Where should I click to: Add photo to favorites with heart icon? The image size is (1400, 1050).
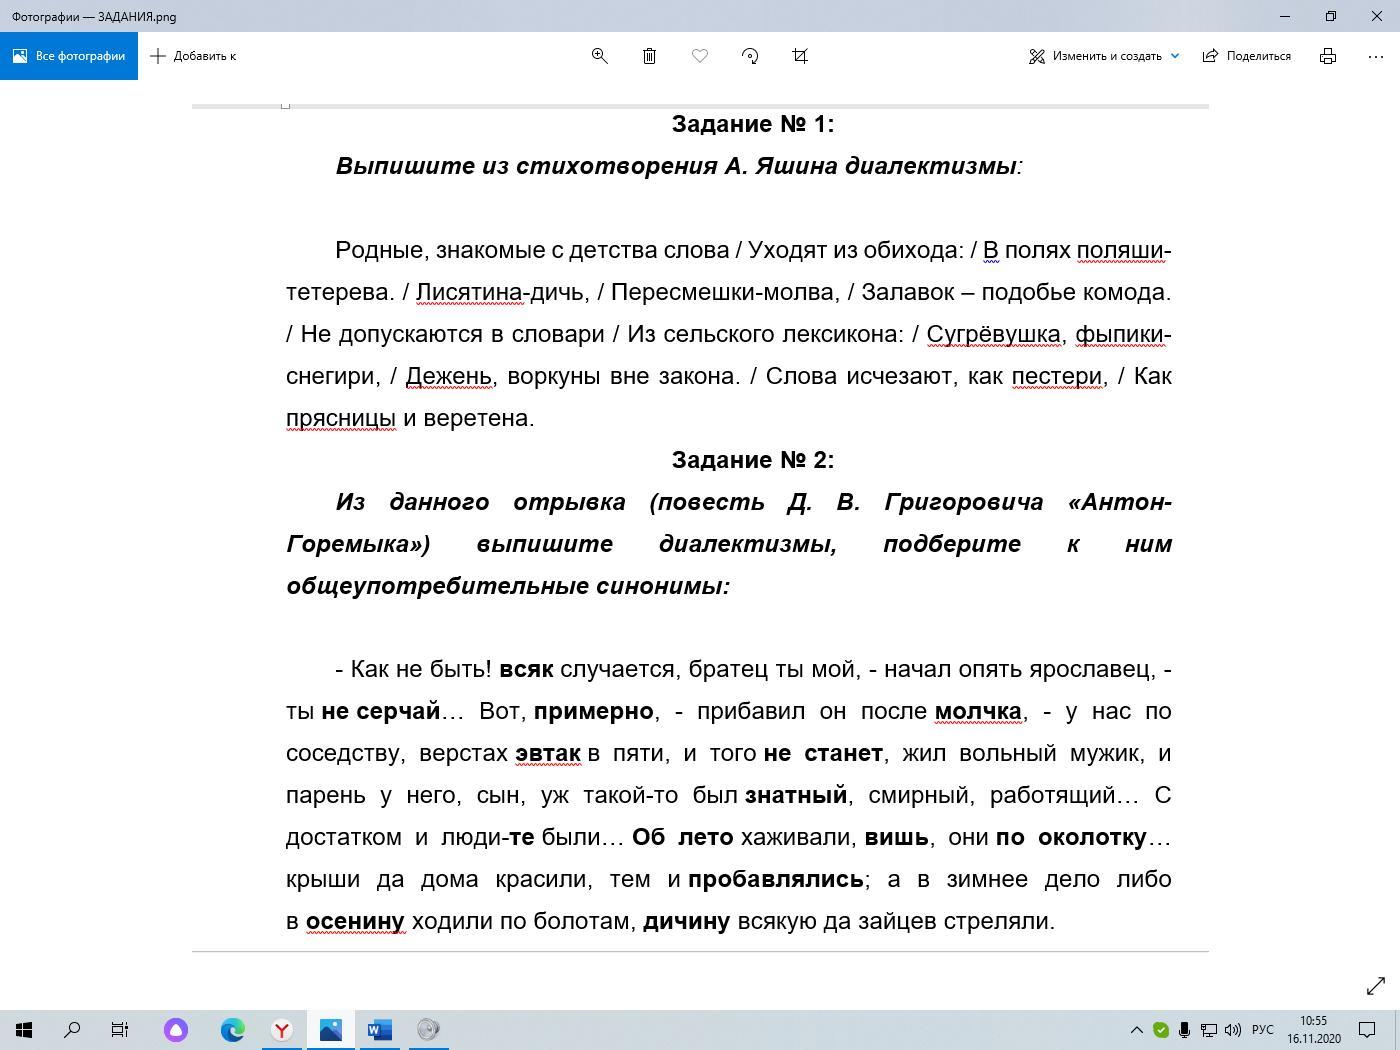tap(700, 56)
